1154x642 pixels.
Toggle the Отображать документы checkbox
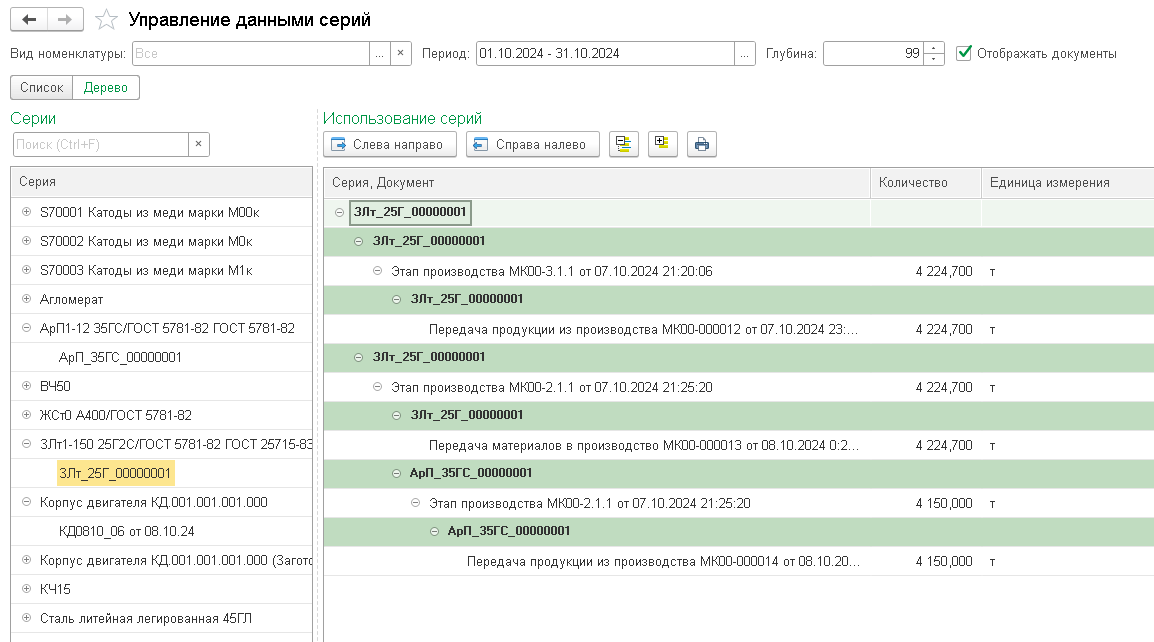click(963, 53)
